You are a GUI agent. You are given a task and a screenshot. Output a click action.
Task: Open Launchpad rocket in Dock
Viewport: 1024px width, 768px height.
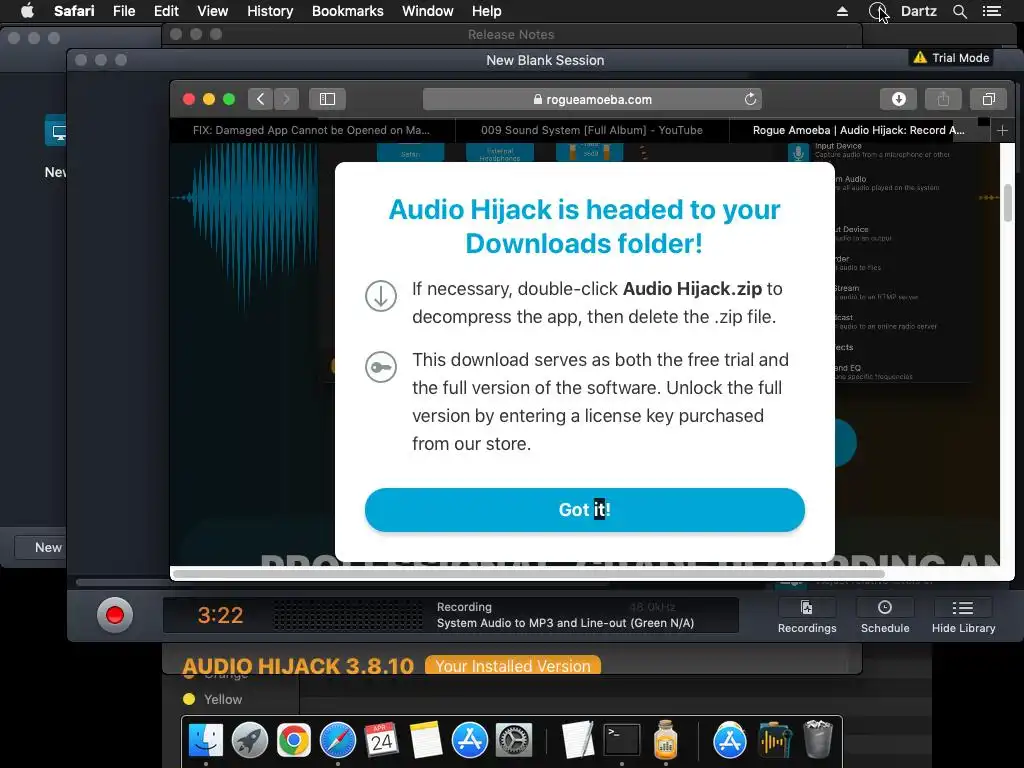pos(249,740)
